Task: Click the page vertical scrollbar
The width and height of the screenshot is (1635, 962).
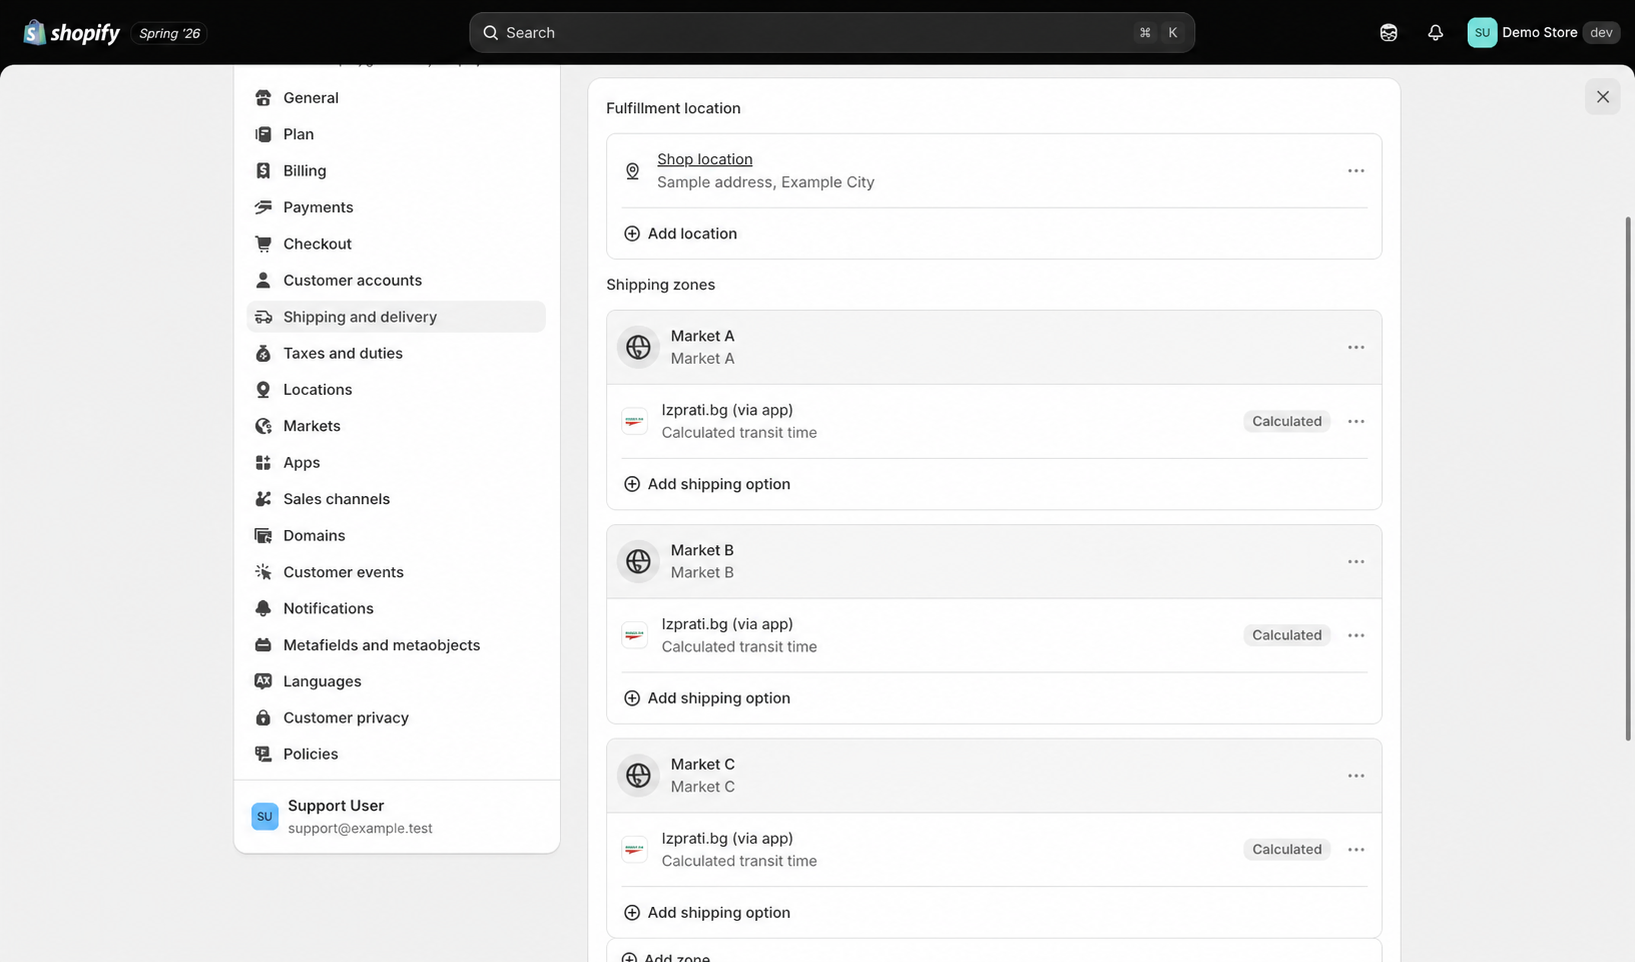Action: (x=1628, y=478)
